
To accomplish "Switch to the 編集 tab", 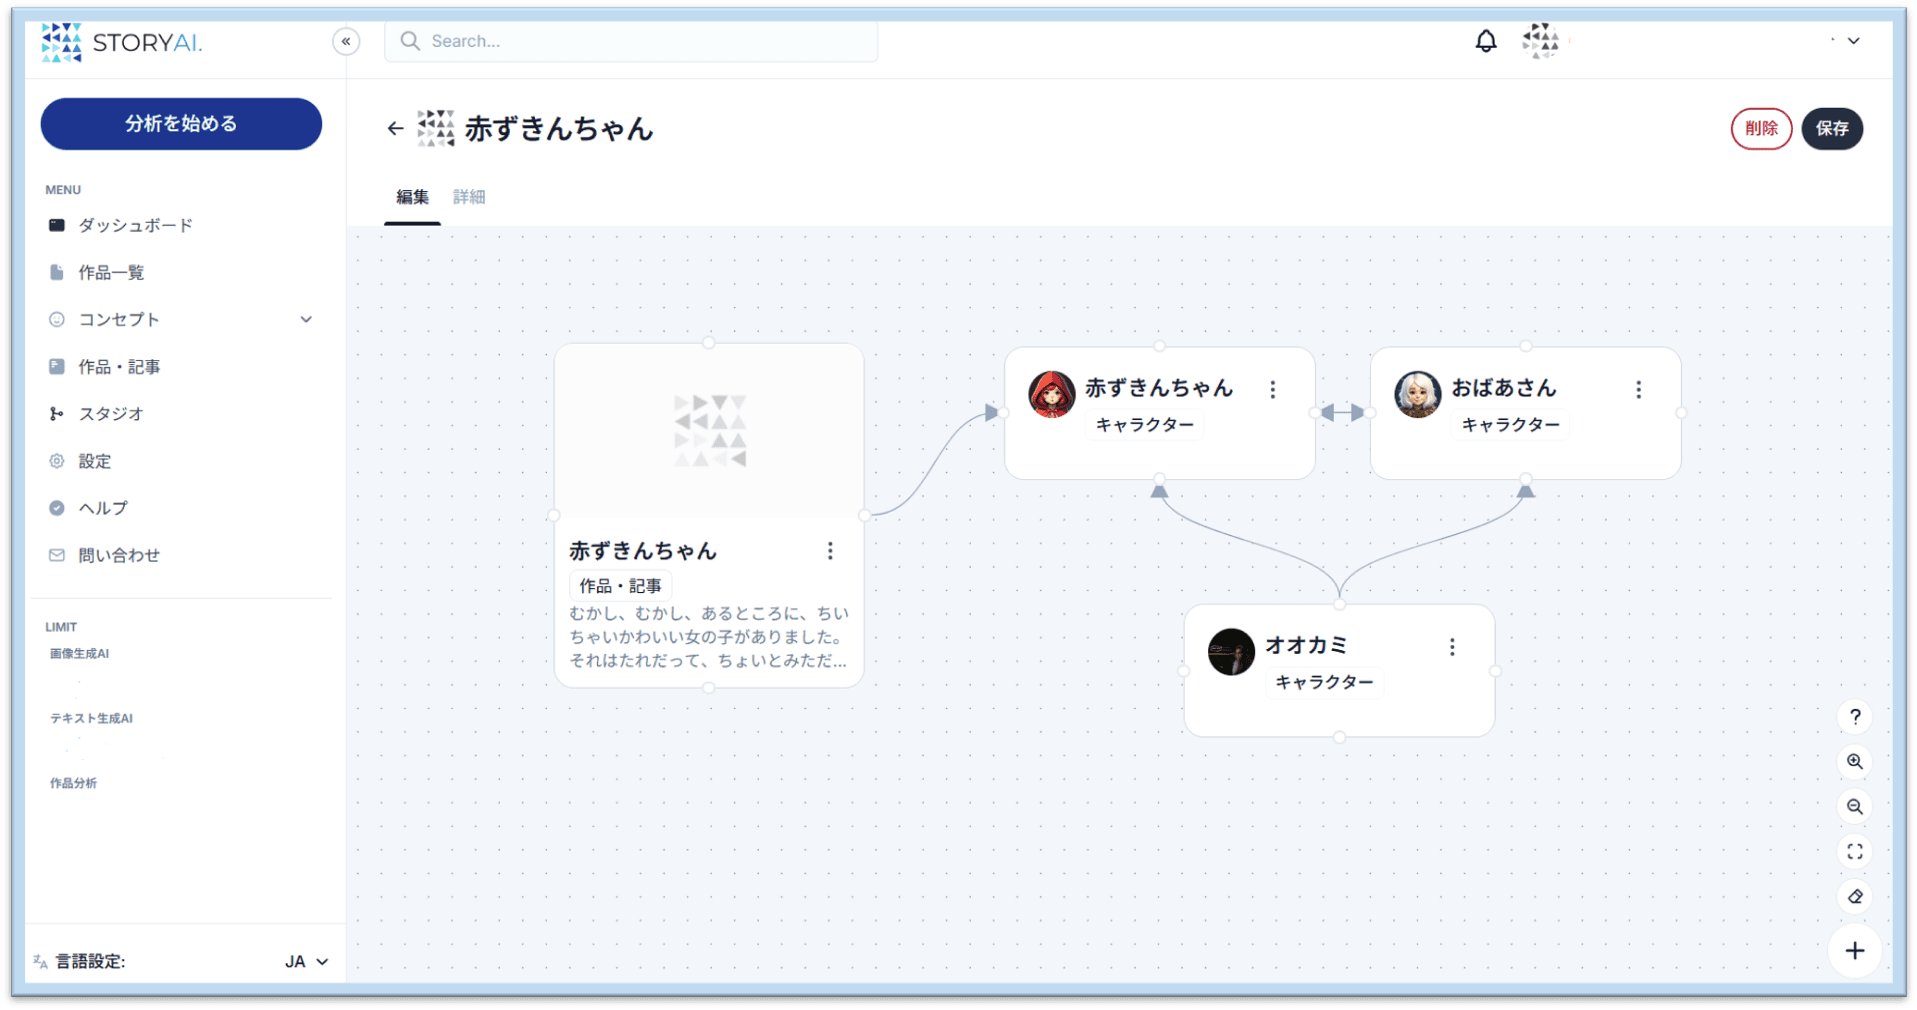I will click(412, 197).
